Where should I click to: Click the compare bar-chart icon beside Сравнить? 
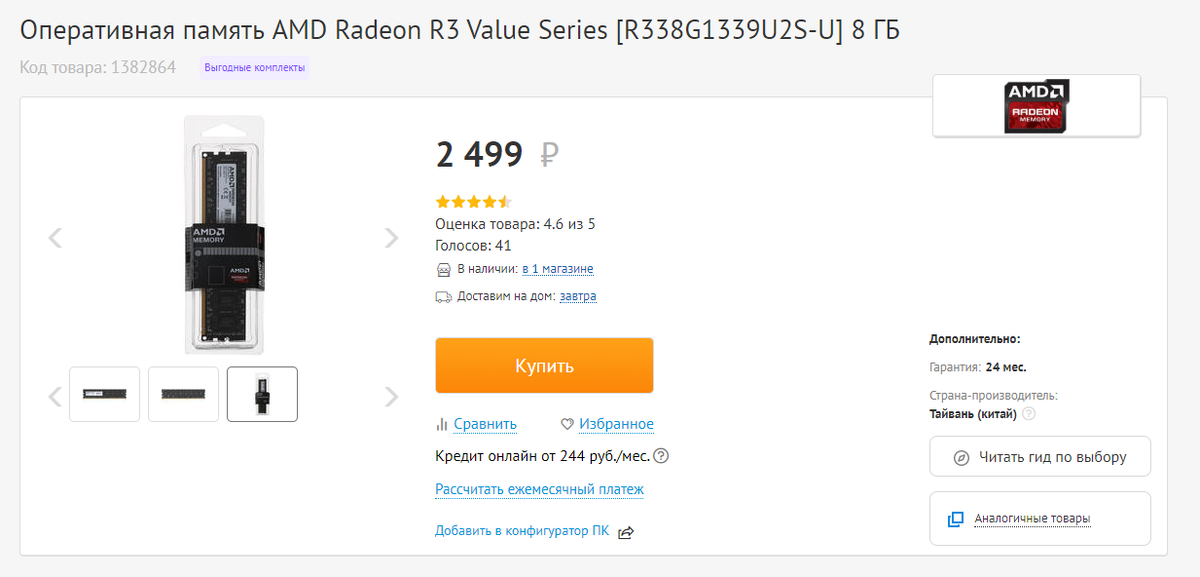tap(442, 424)
